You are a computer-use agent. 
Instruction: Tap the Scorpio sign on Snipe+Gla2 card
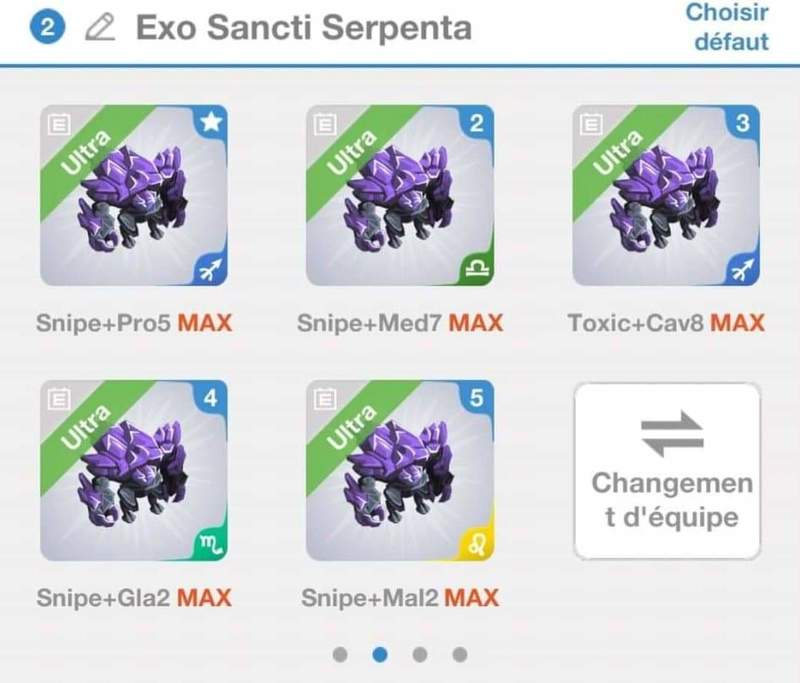pyautogui.click(x=212, y=545)
